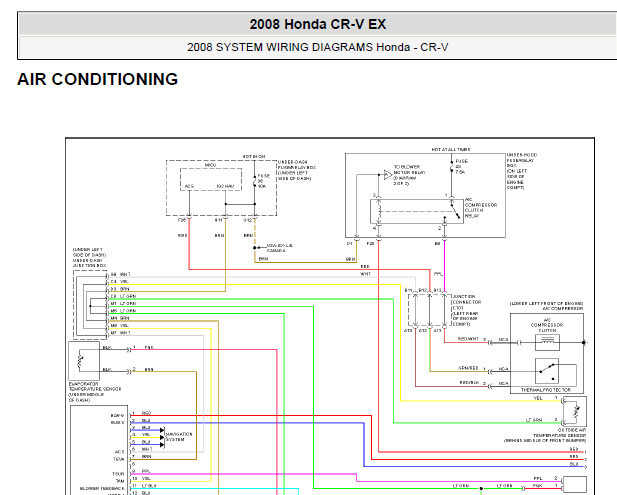Click the 'MICU' label in the dashed box

[x=211, y=165]
